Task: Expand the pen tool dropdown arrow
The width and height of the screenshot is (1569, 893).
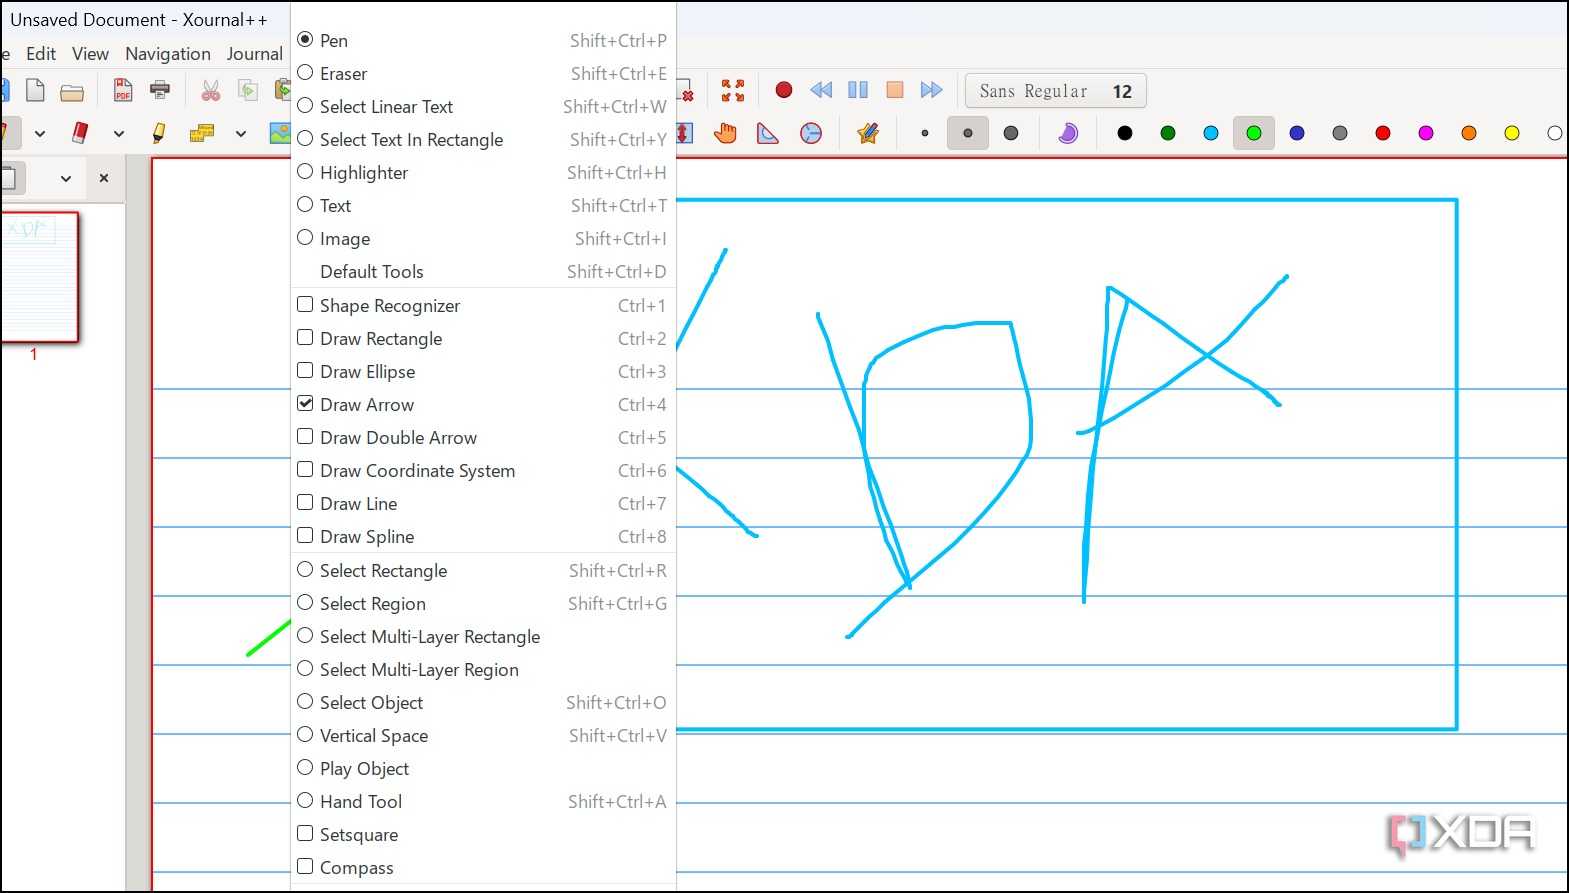Action: (x=40, y=133)
